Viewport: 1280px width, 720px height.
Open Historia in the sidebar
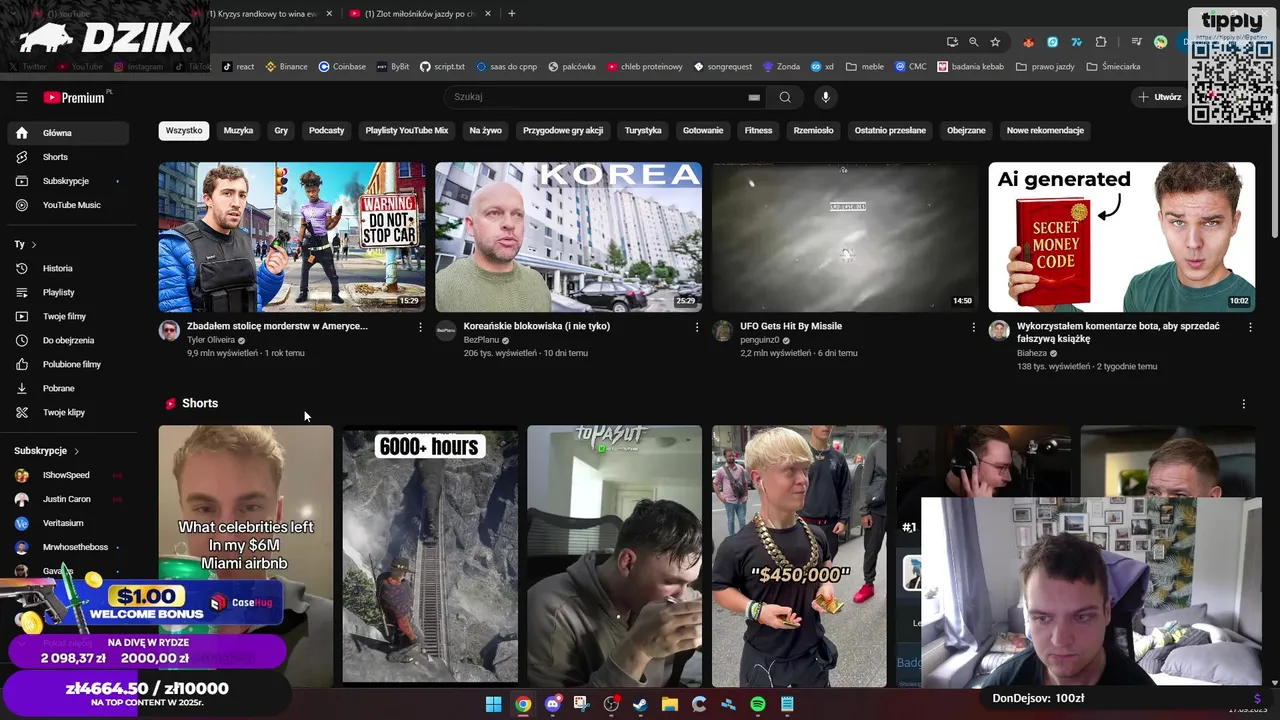click(68, 268)
